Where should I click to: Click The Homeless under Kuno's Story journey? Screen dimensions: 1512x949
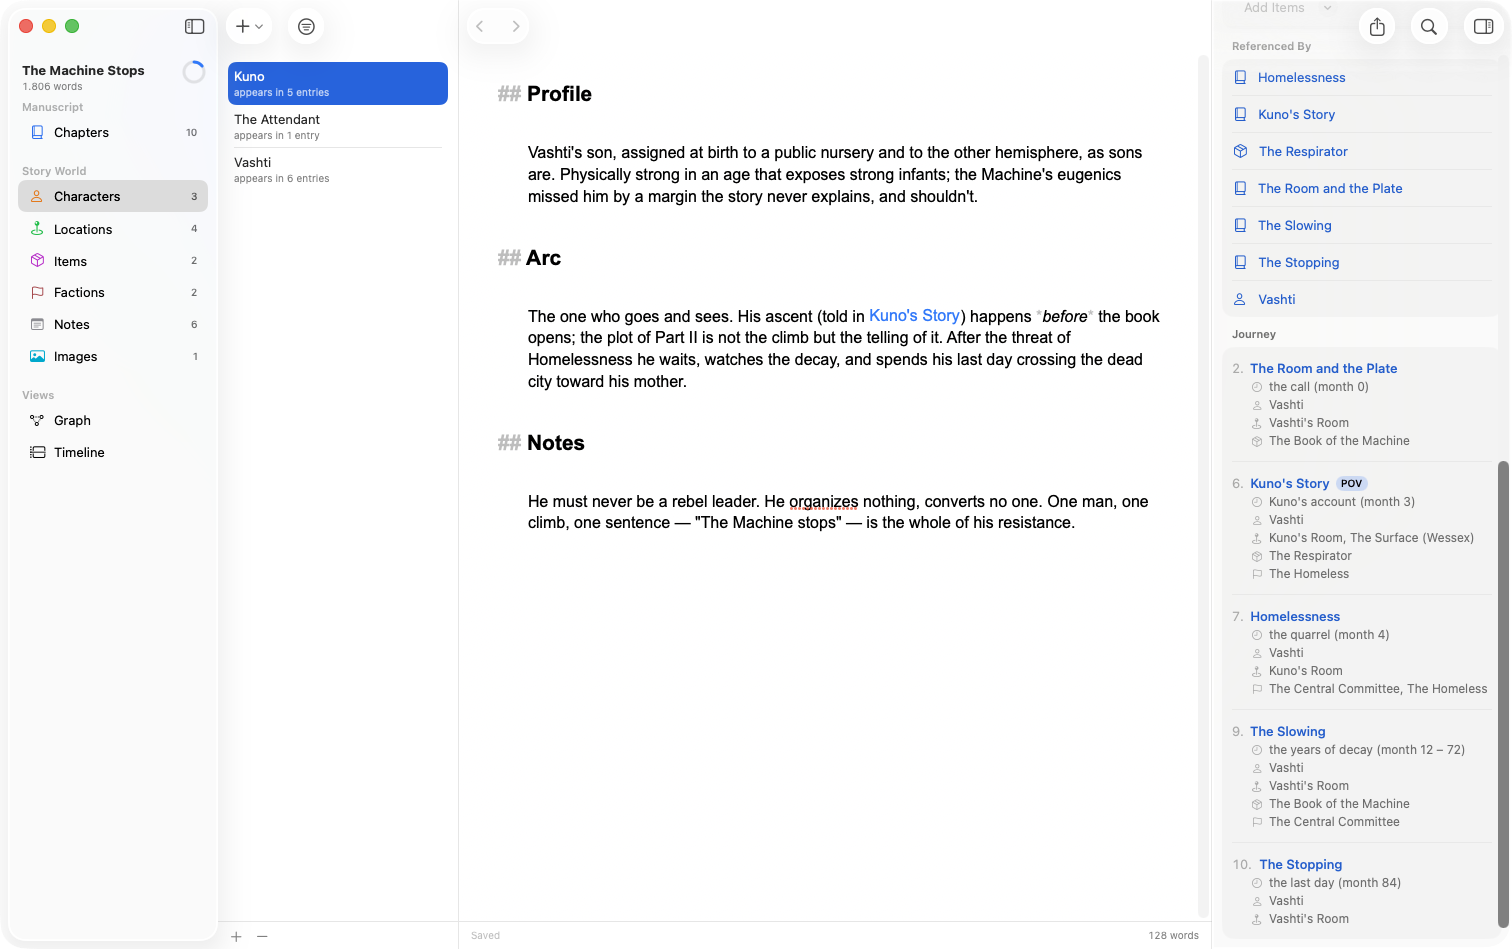tap(1308, 574)
